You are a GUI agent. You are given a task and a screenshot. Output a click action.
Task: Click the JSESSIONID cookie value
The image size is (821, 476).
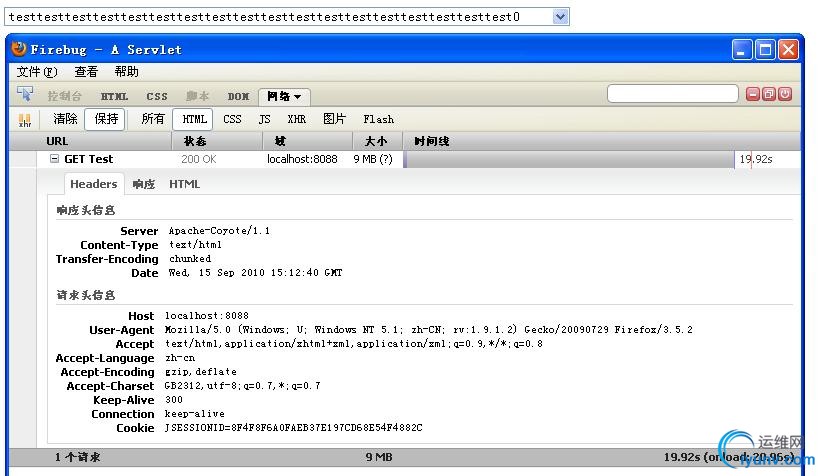click(294, 428)
